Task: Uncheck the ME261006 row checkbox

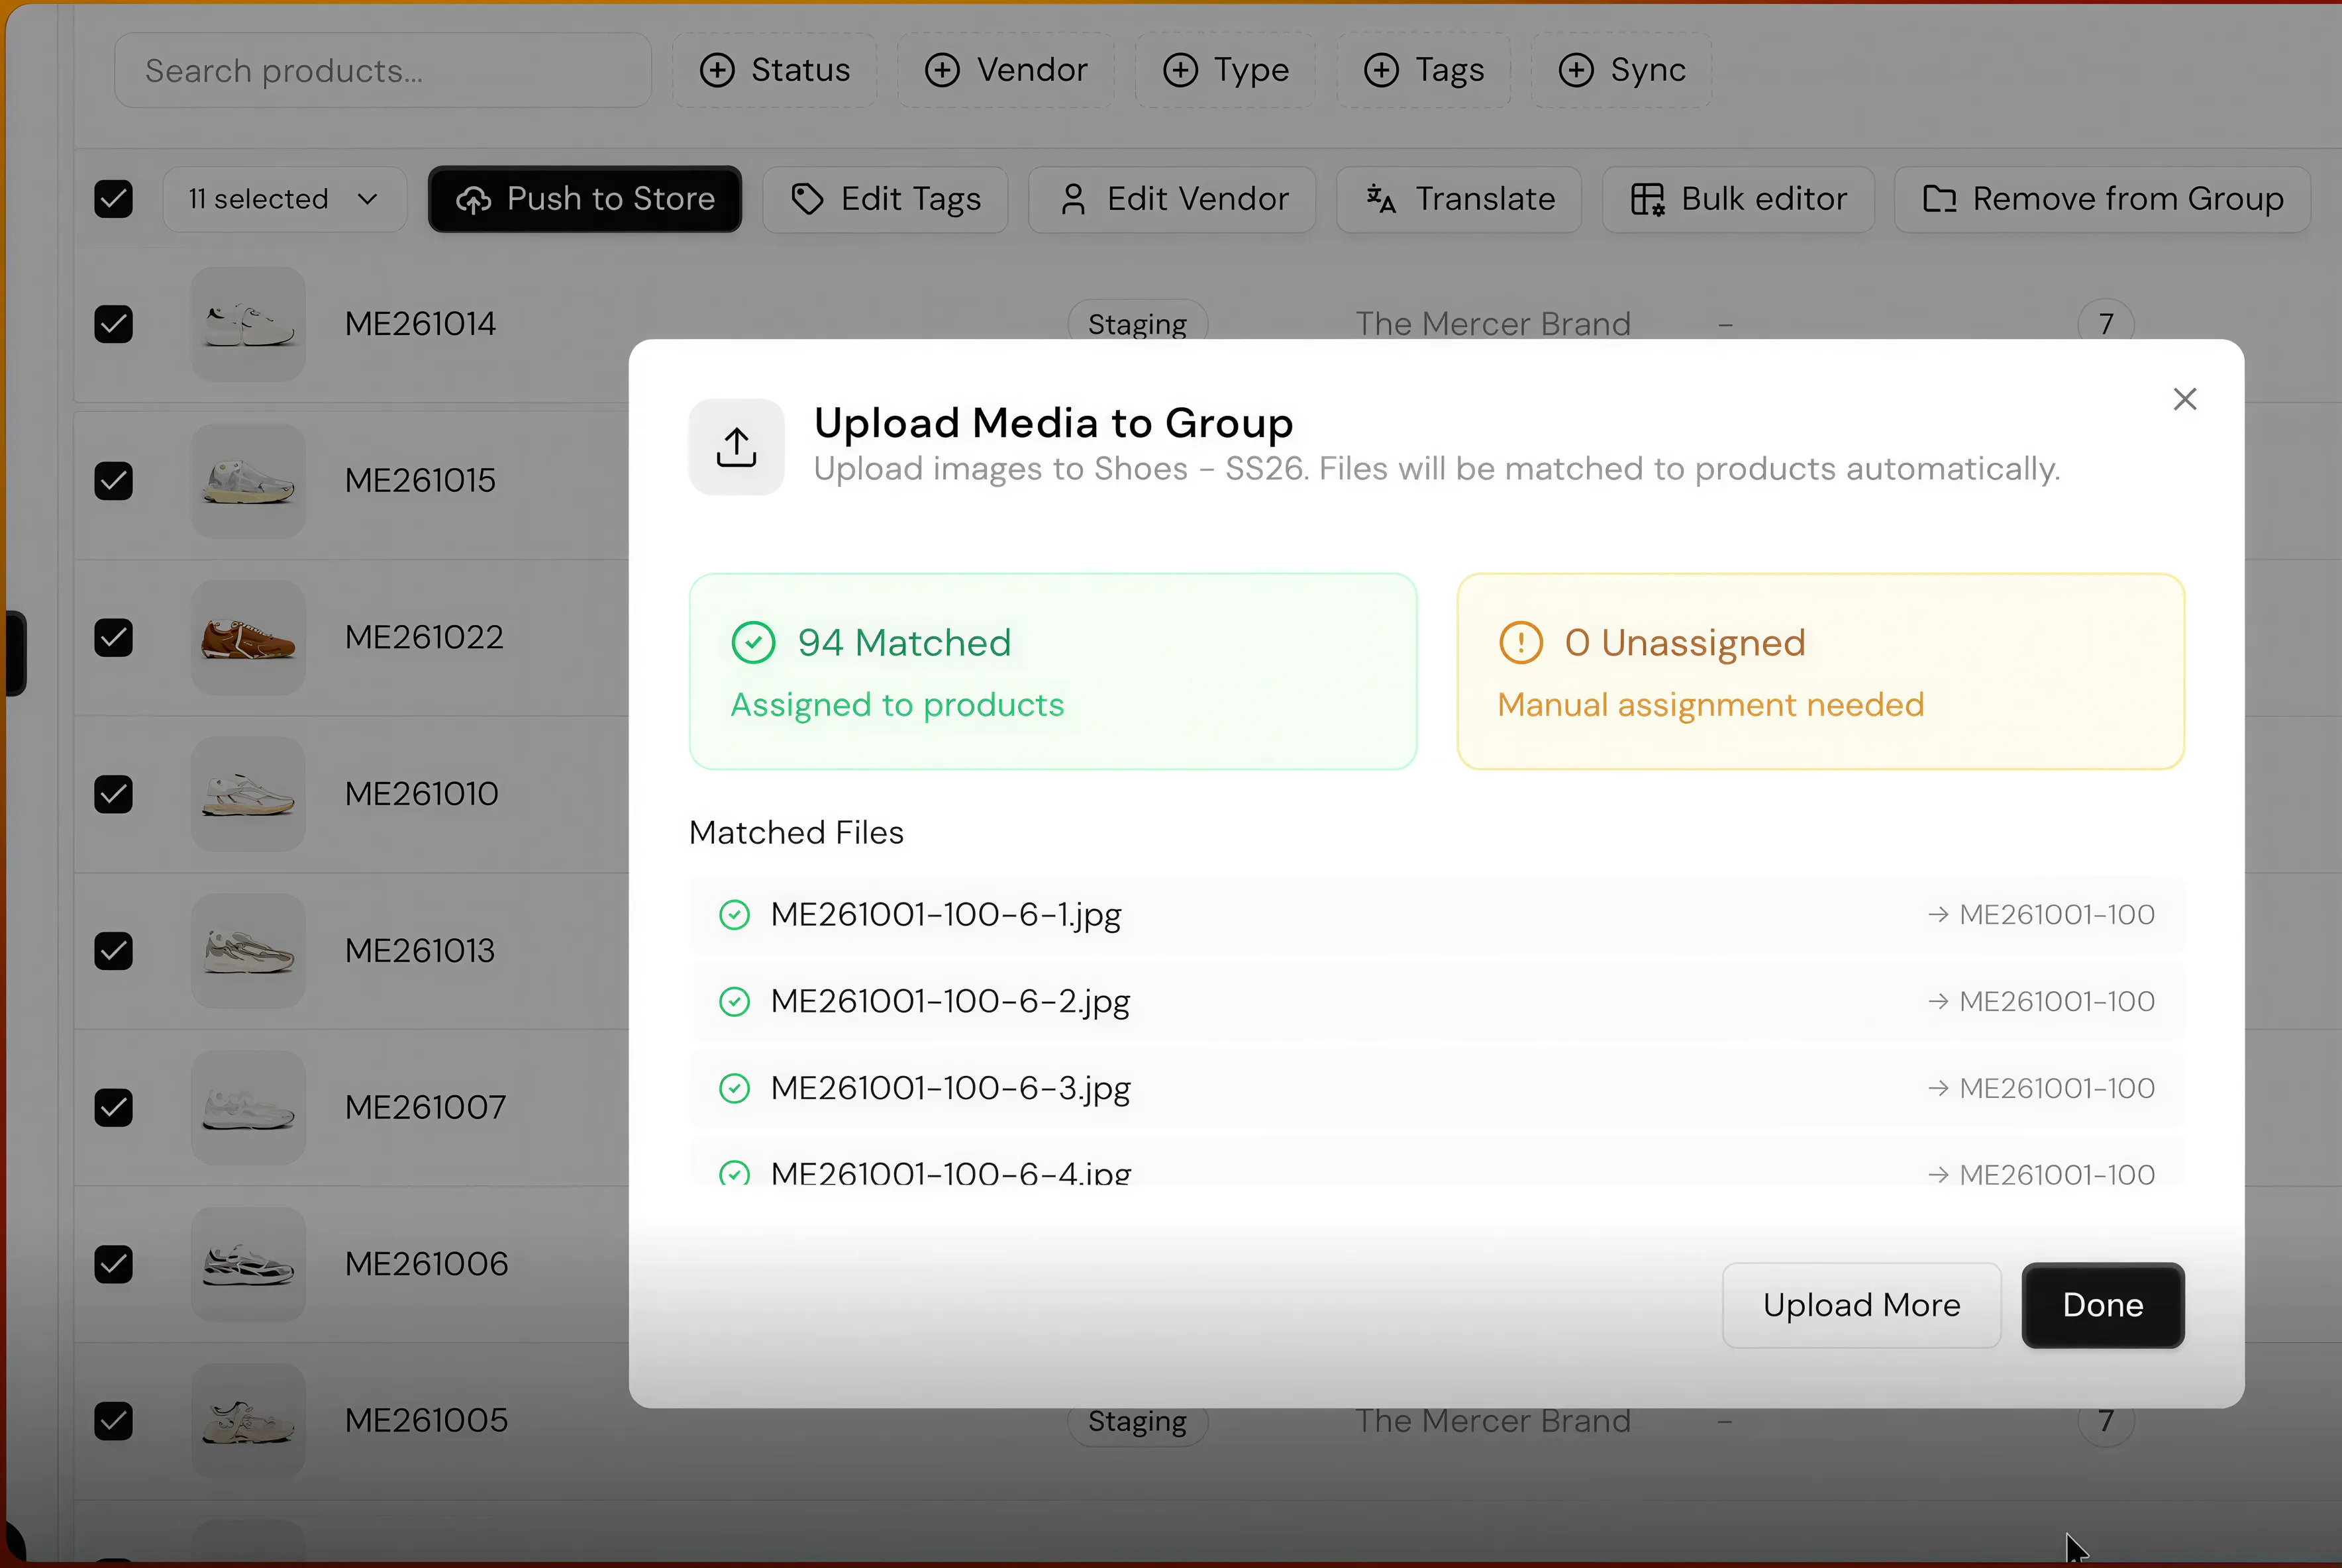Action: coord(113,1264)
